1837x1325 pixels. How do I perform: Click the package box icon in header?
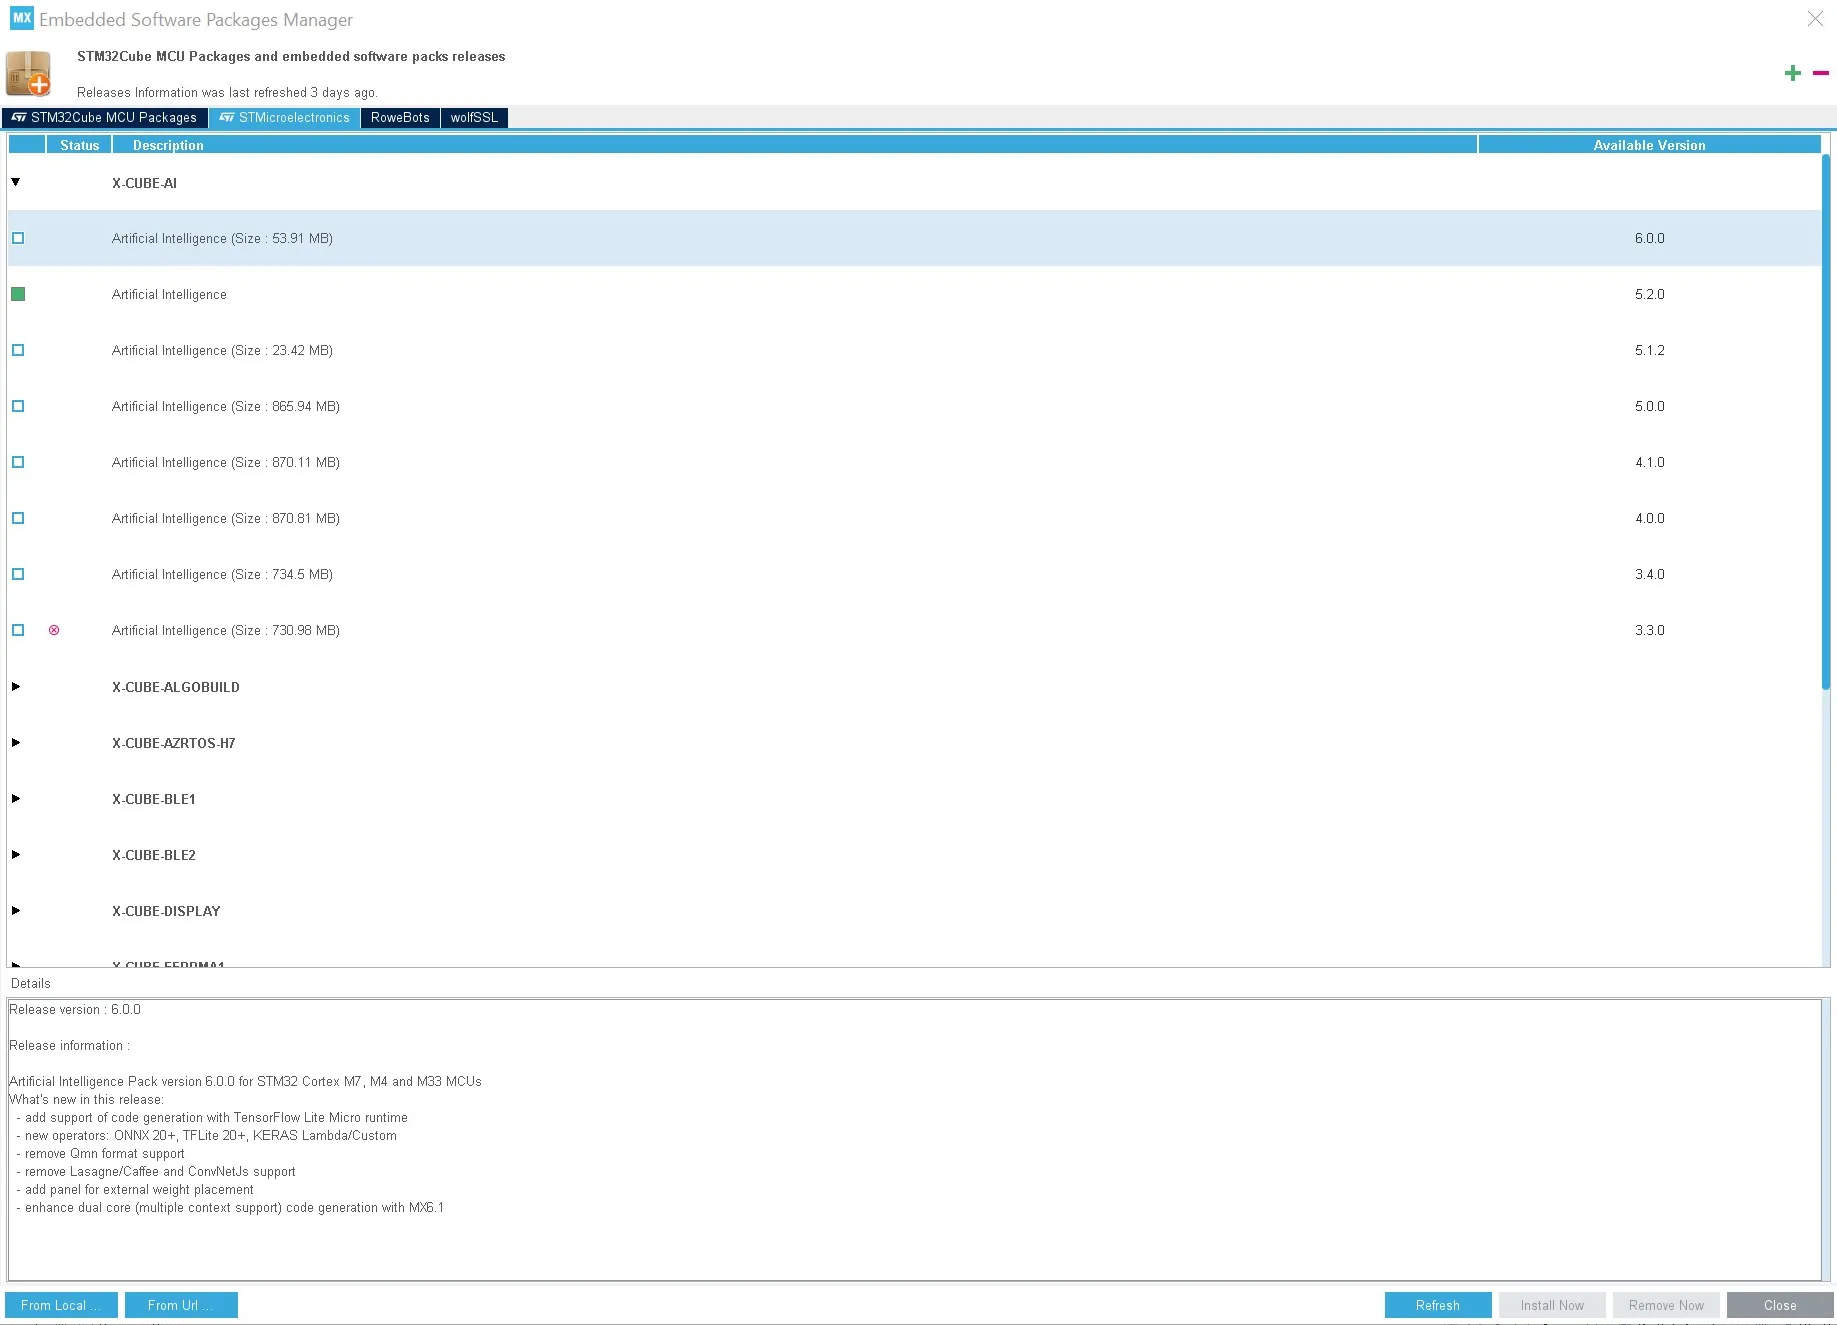click(29, 73)
